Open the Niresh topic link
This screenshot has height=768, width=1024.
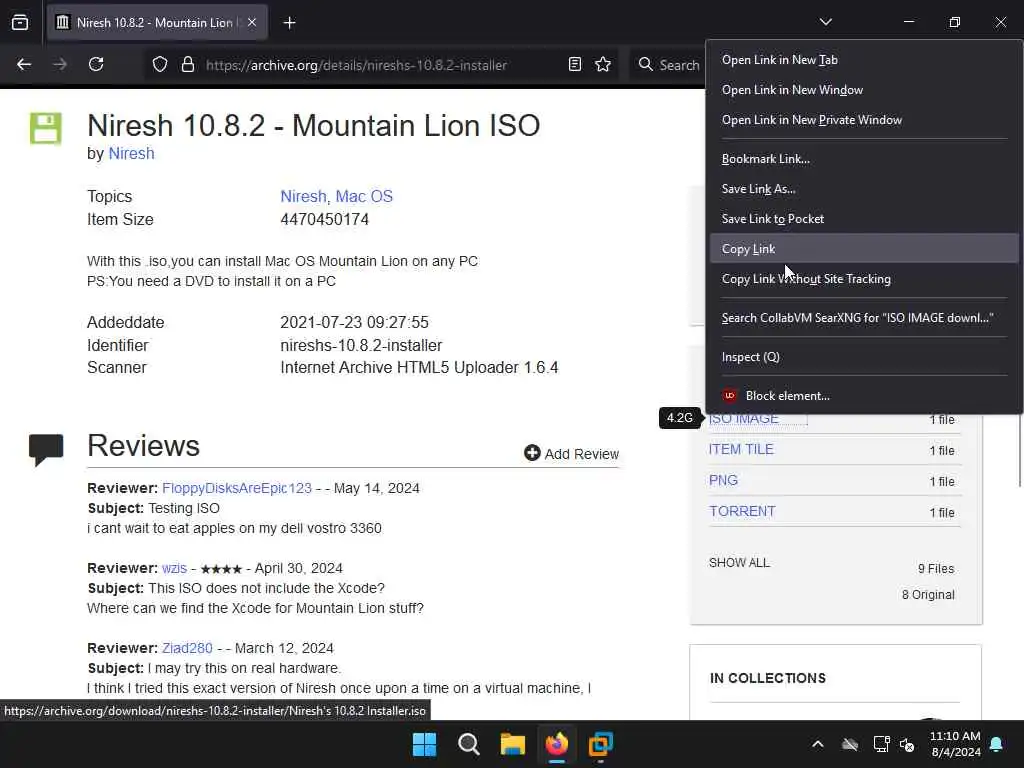[303, 197]
